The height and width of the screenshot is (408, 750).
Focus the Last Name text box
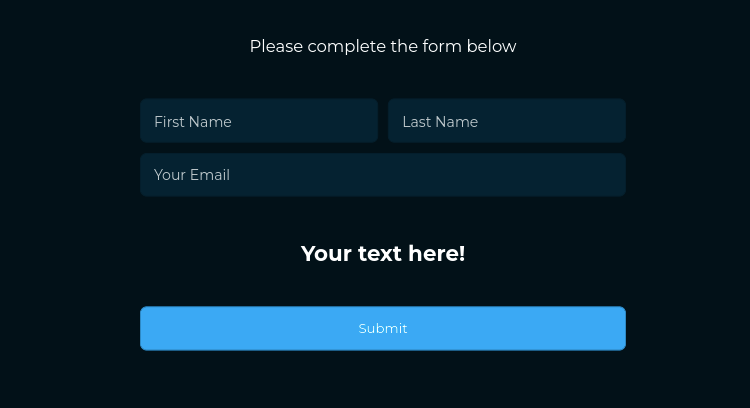pyautogui.click(x=506, y=121)
